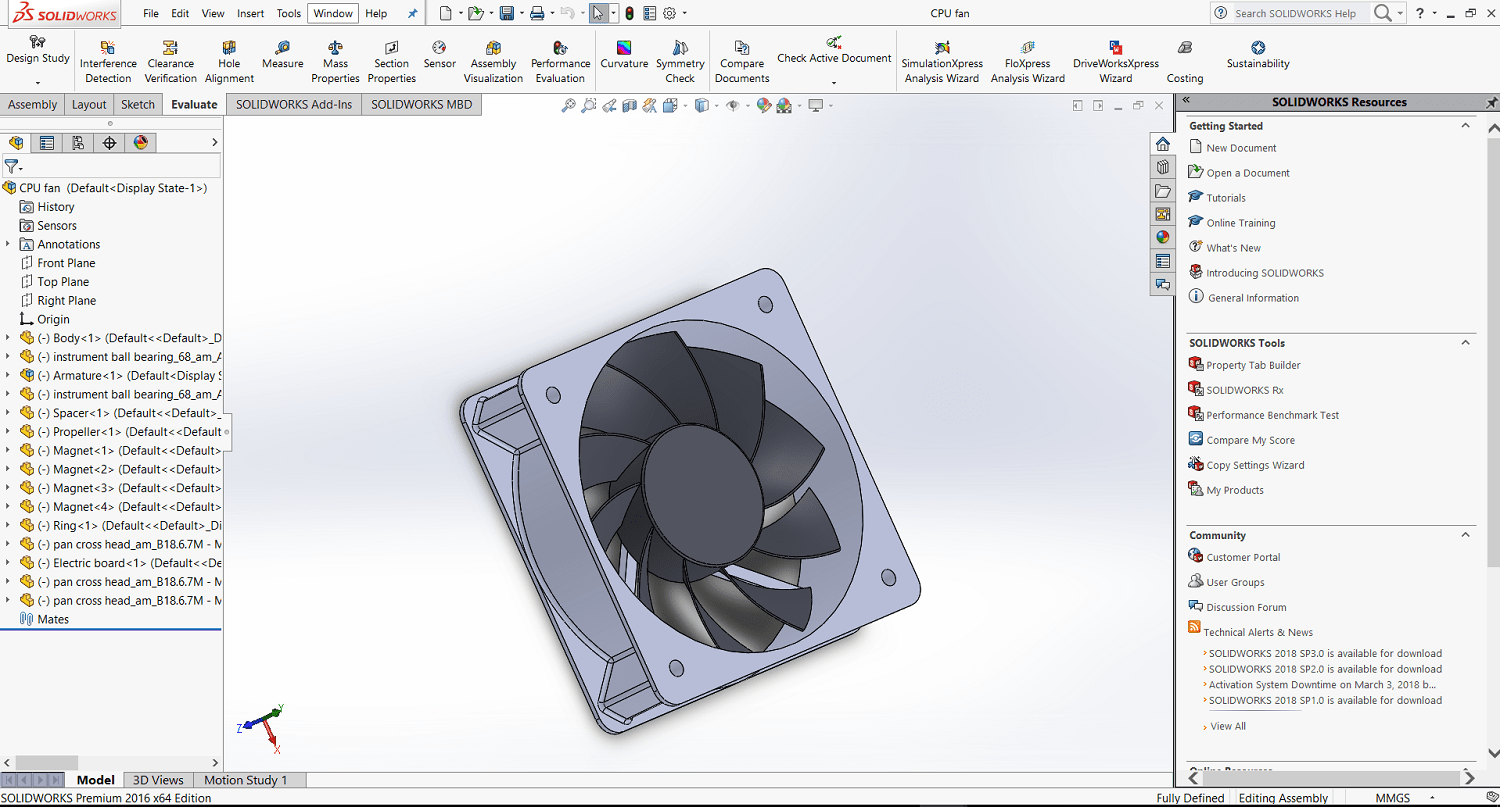The height and width of the screenshot is (807, 1500).
Task: Open the Customer Portal link
Action: (x=1243, y=557)
